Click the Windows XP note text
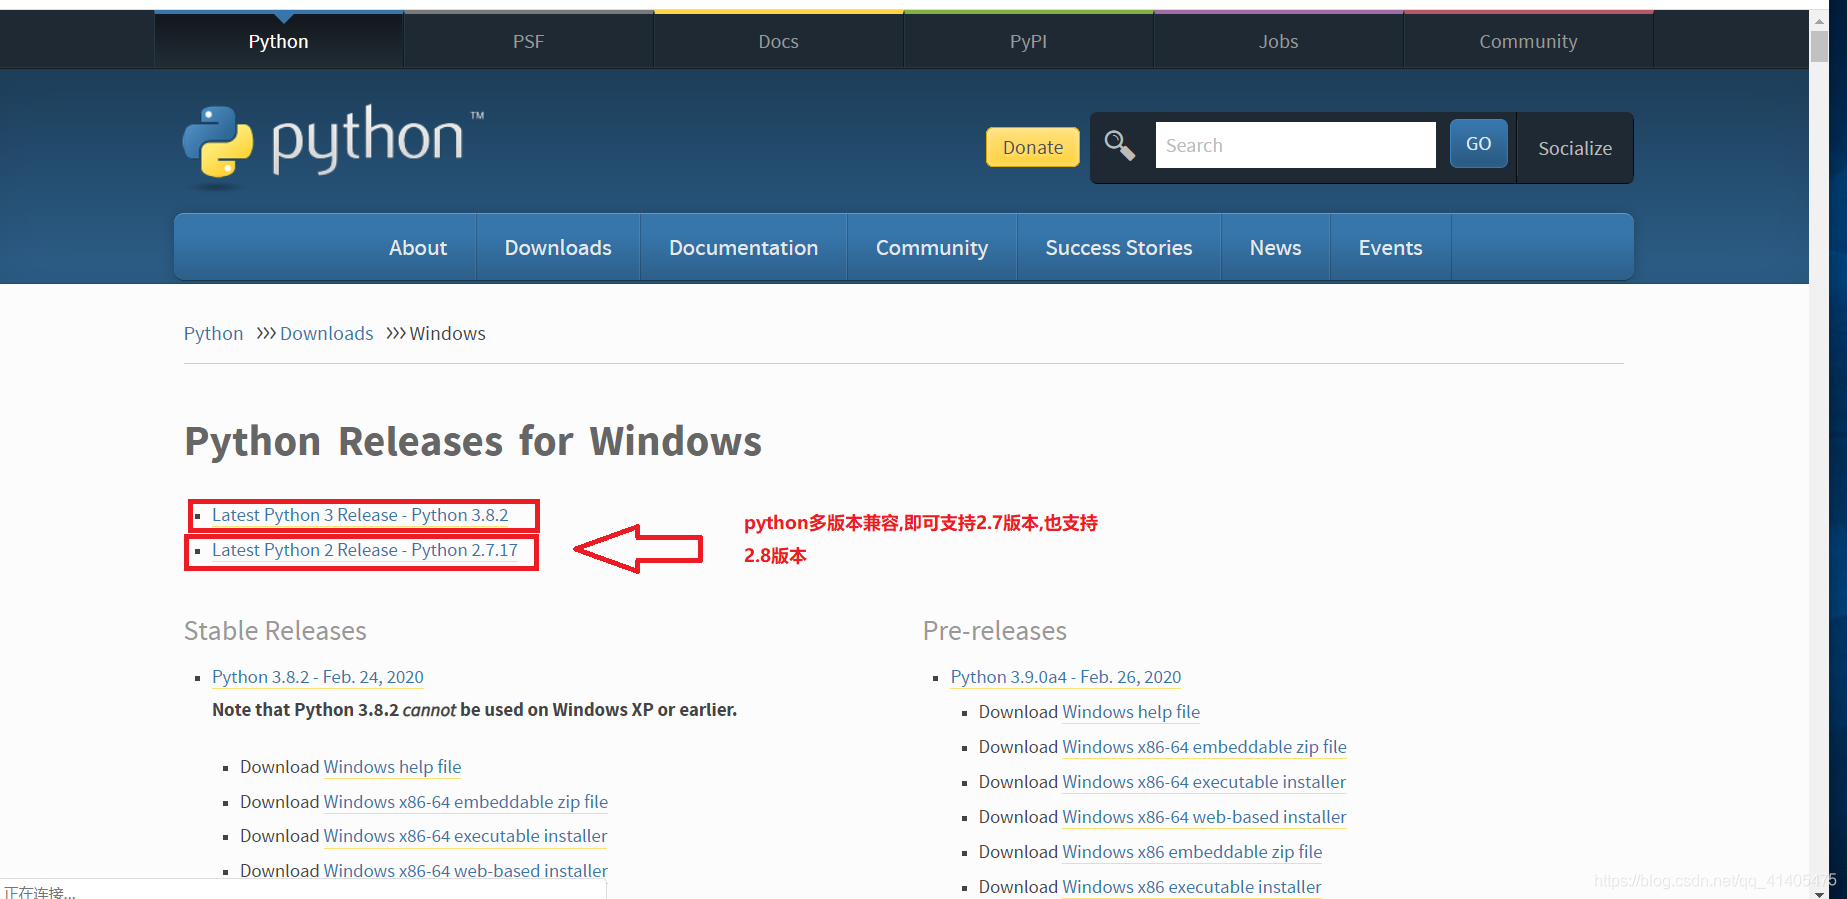Screen dimensions: 1847x899 click(474, 710)
